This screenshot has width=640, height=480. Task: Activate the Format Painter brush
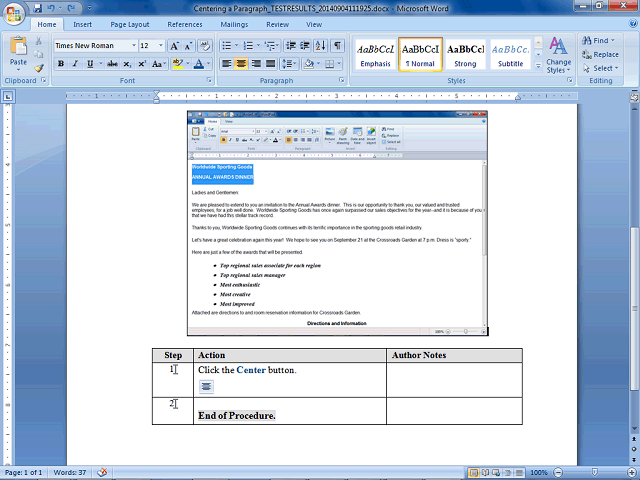39,68
